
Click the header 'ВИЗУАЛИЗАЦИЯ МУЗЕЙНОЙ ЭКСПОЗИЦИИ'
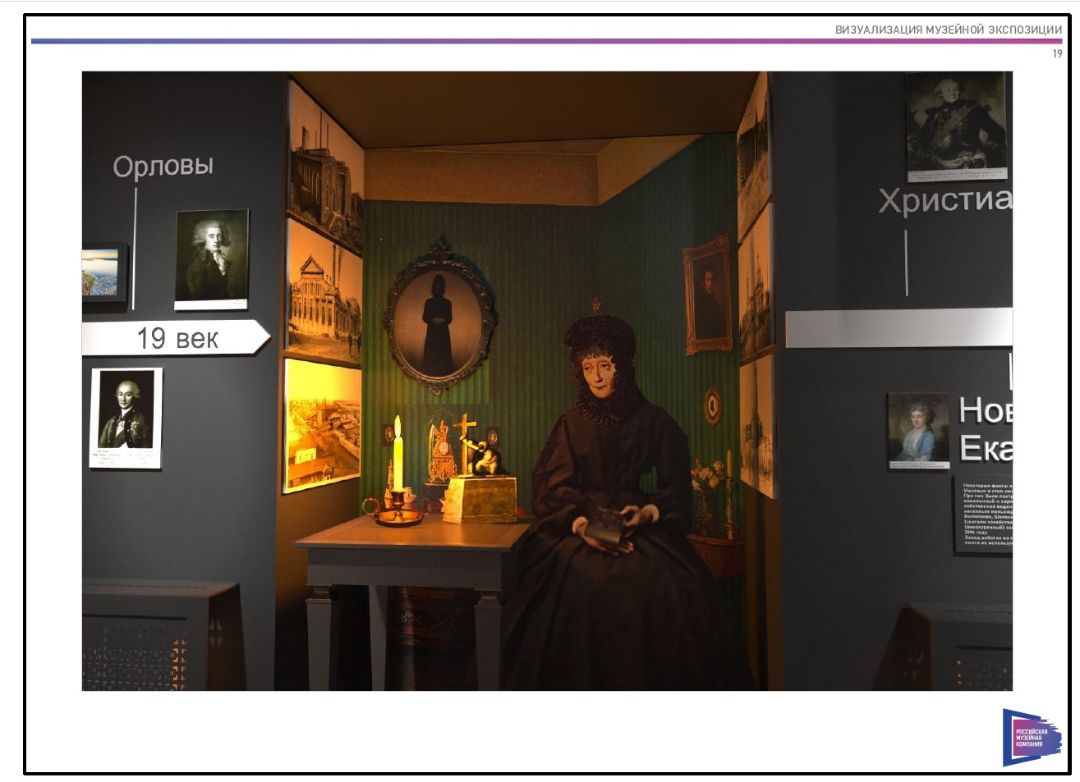[x=948, y=30]
